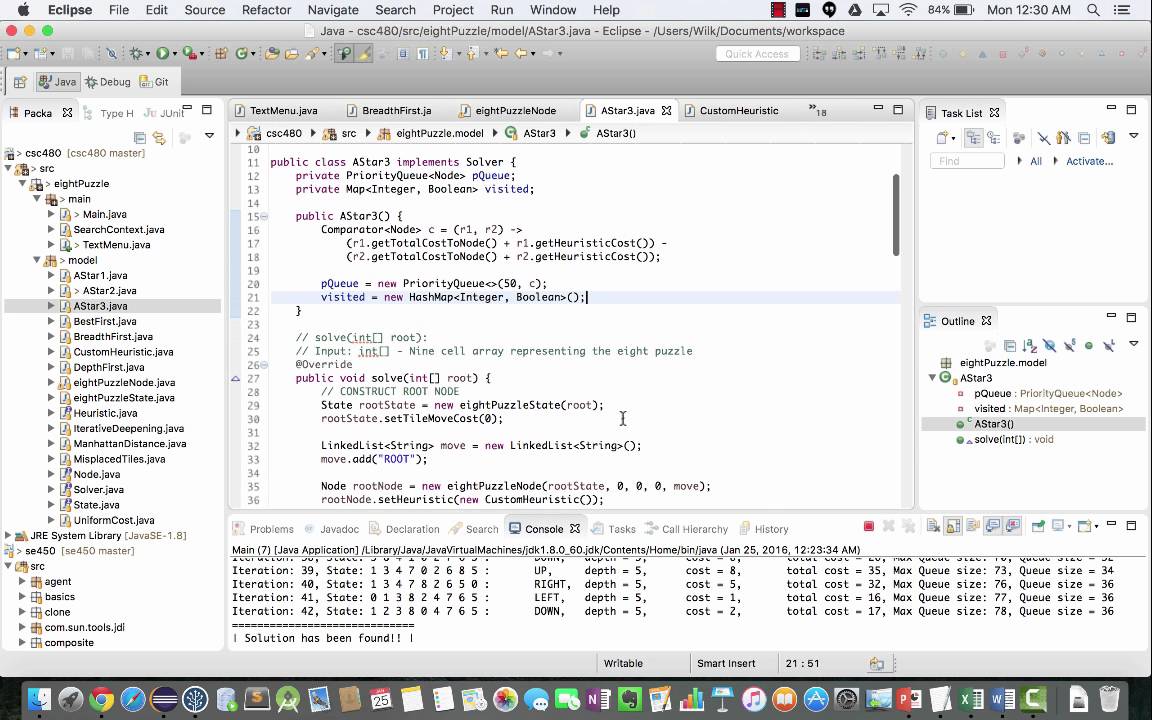Click the All link in Task List
This screenshot has height=720, width=1152.
click(x=1036, y=161)
